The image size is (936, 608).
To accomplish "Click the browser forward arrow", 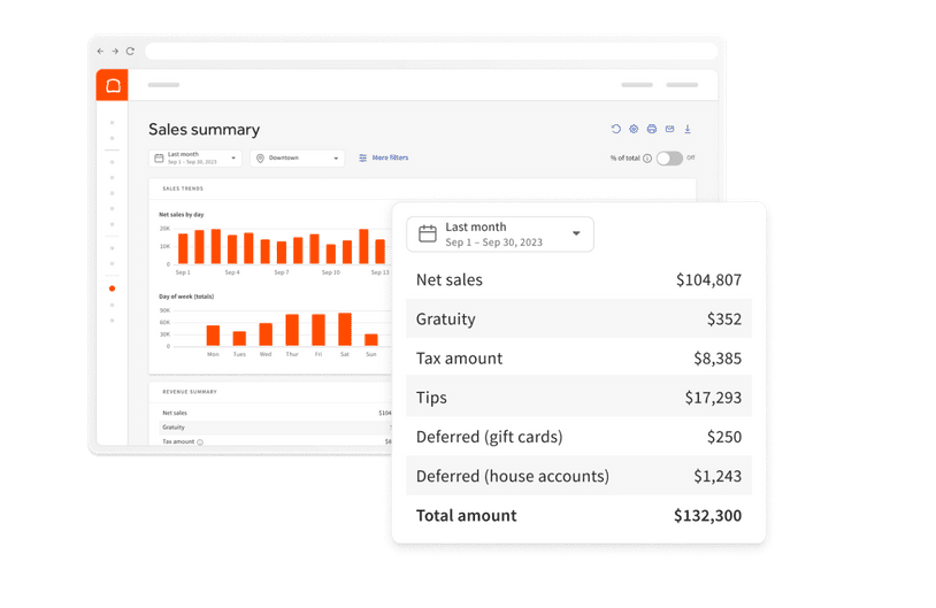I will 115,51.
